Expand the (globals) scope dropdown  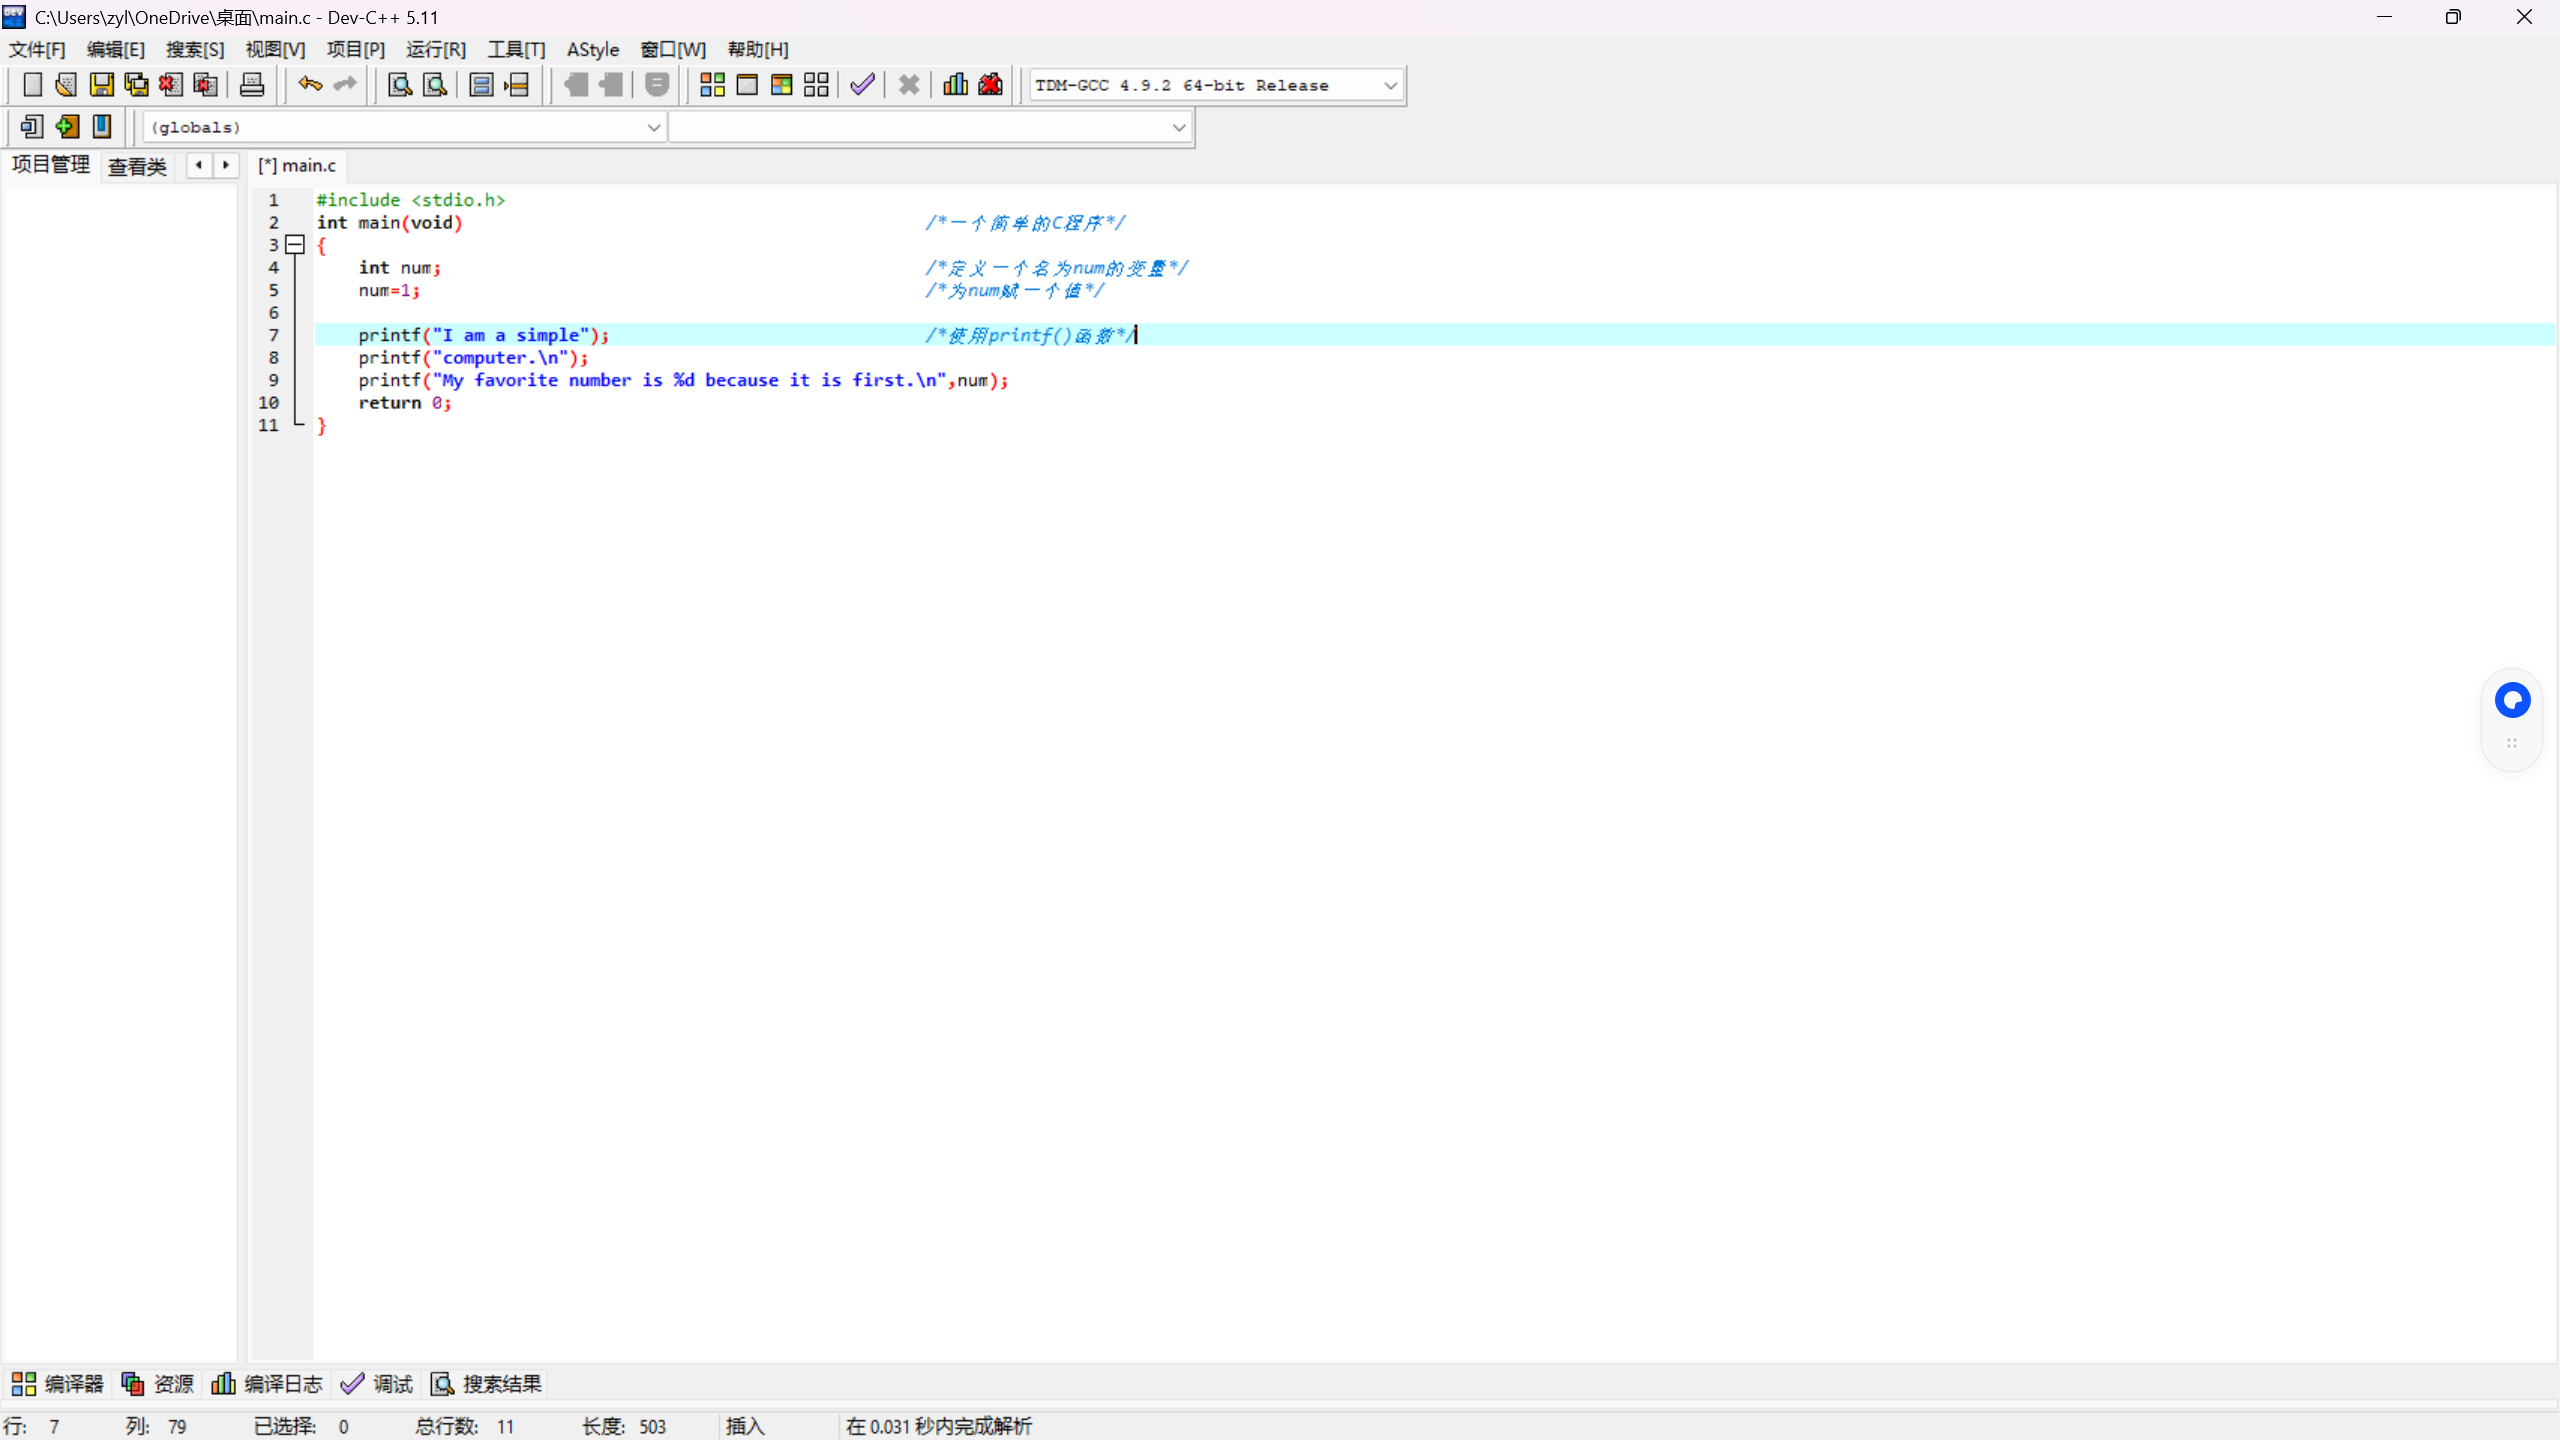tap(653, 128)
